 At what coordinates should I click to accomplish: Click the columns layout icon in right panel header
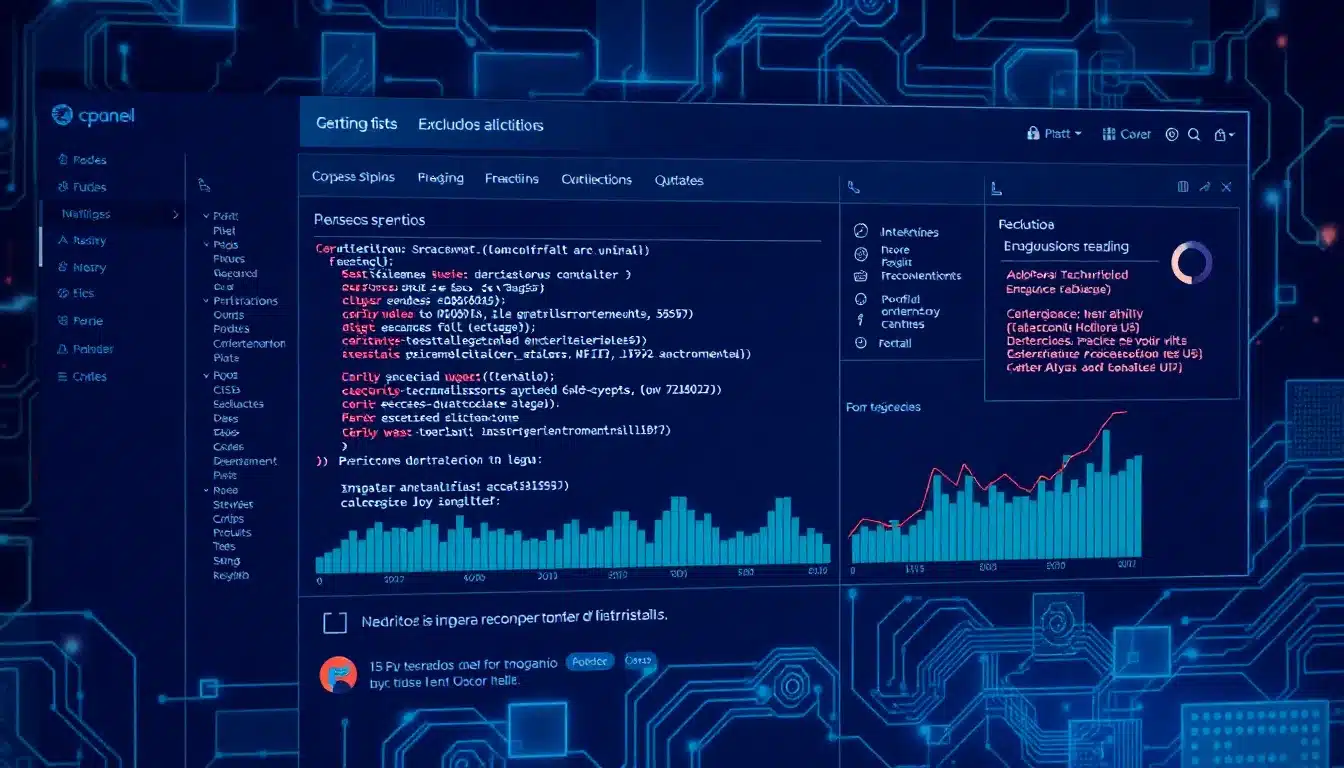coord(1183,187)
